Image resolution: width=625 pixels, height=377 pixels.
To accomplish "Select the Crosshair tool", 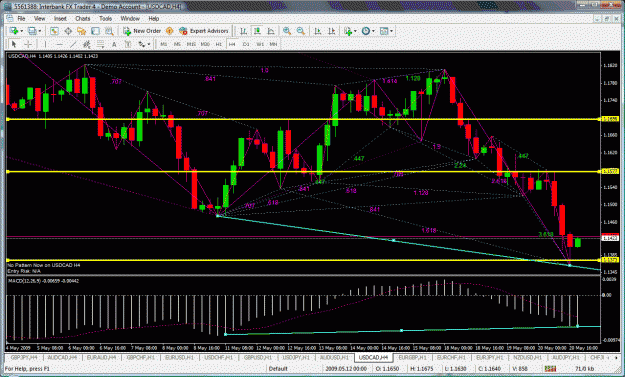I will pos(28,44).
